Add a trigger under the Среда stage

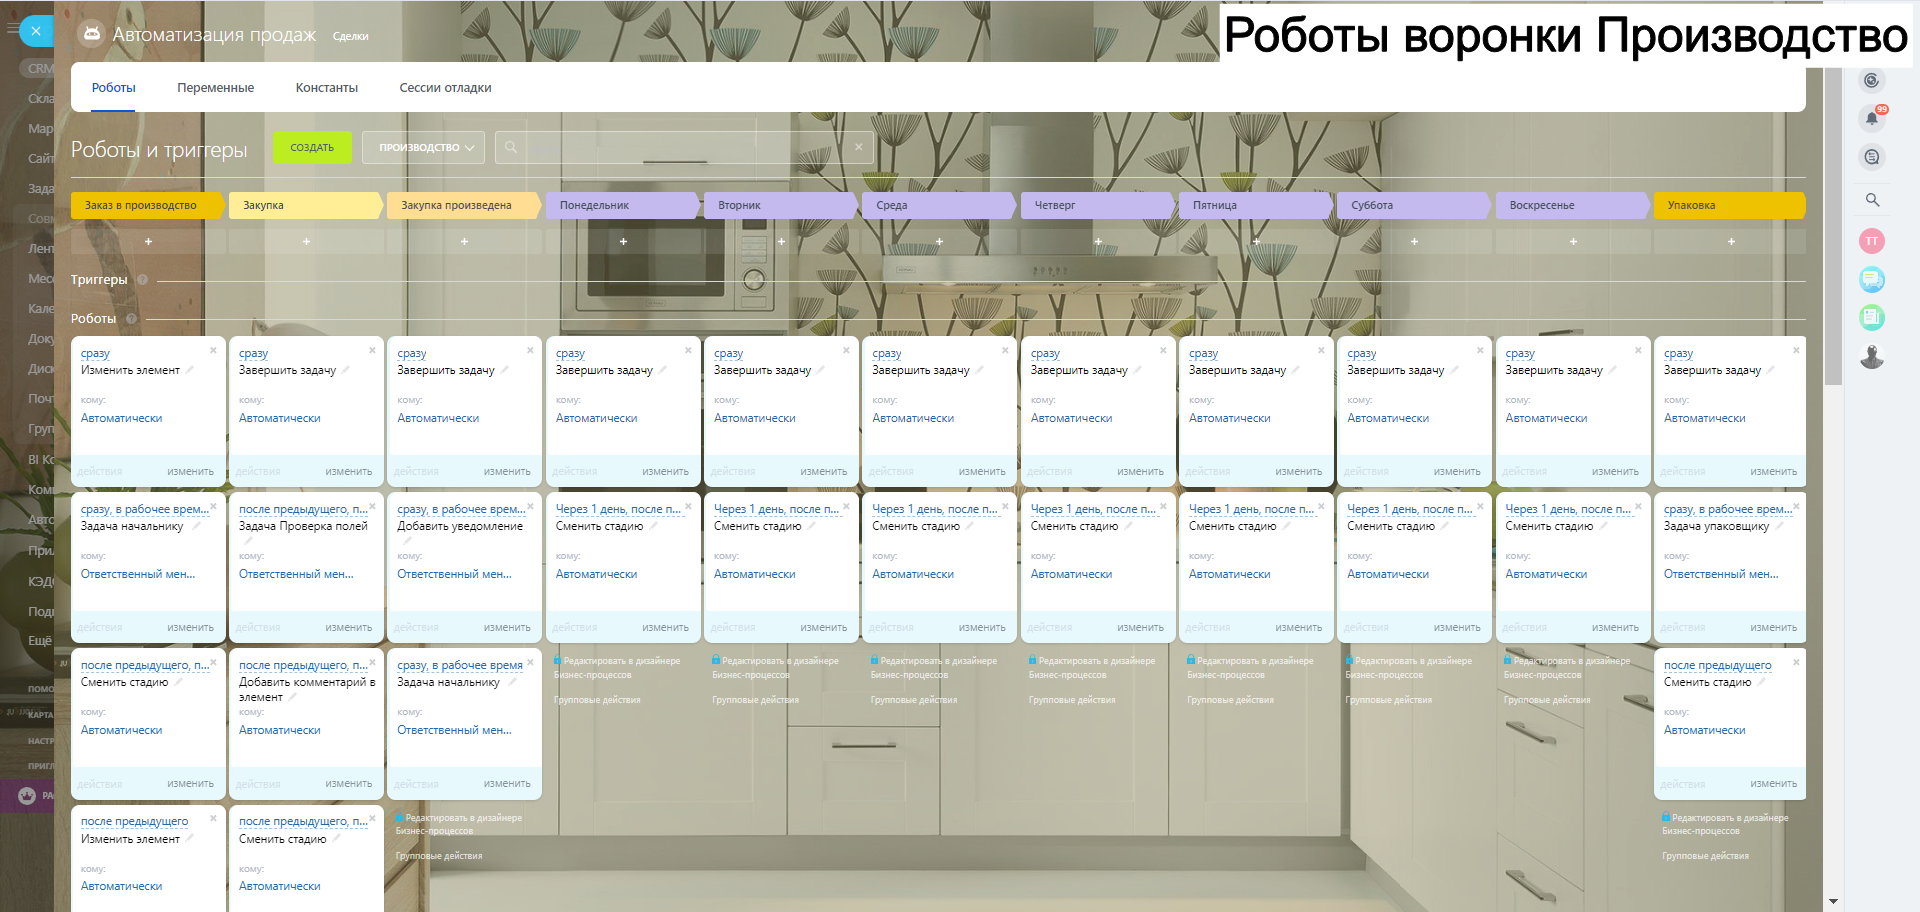(x=939, y=241)
